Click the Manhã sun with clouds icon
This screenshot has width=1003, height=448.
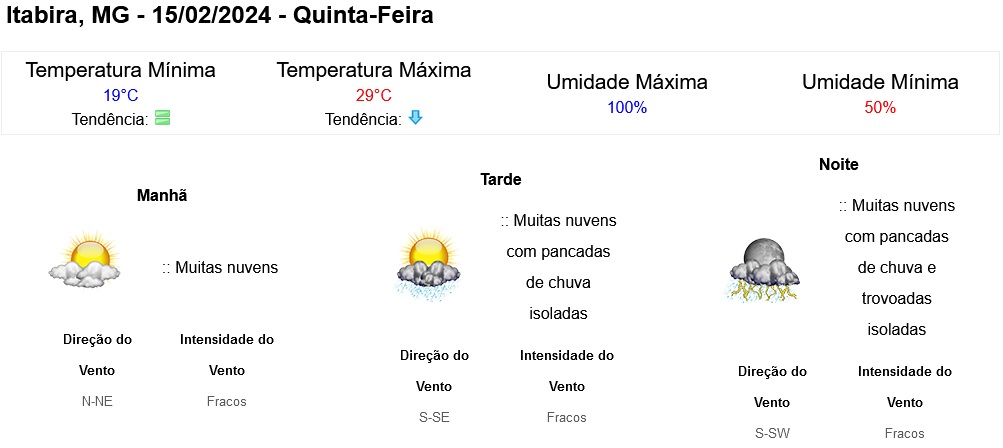point(84,262)
